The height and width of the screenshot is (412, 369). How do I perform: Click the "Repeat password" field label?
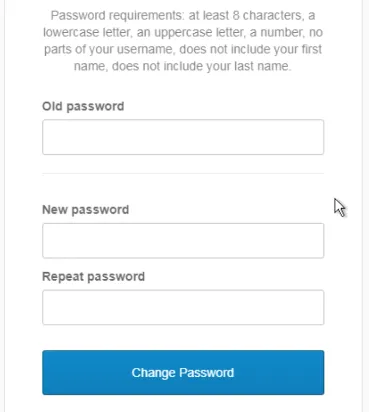[x=94, y=277]
